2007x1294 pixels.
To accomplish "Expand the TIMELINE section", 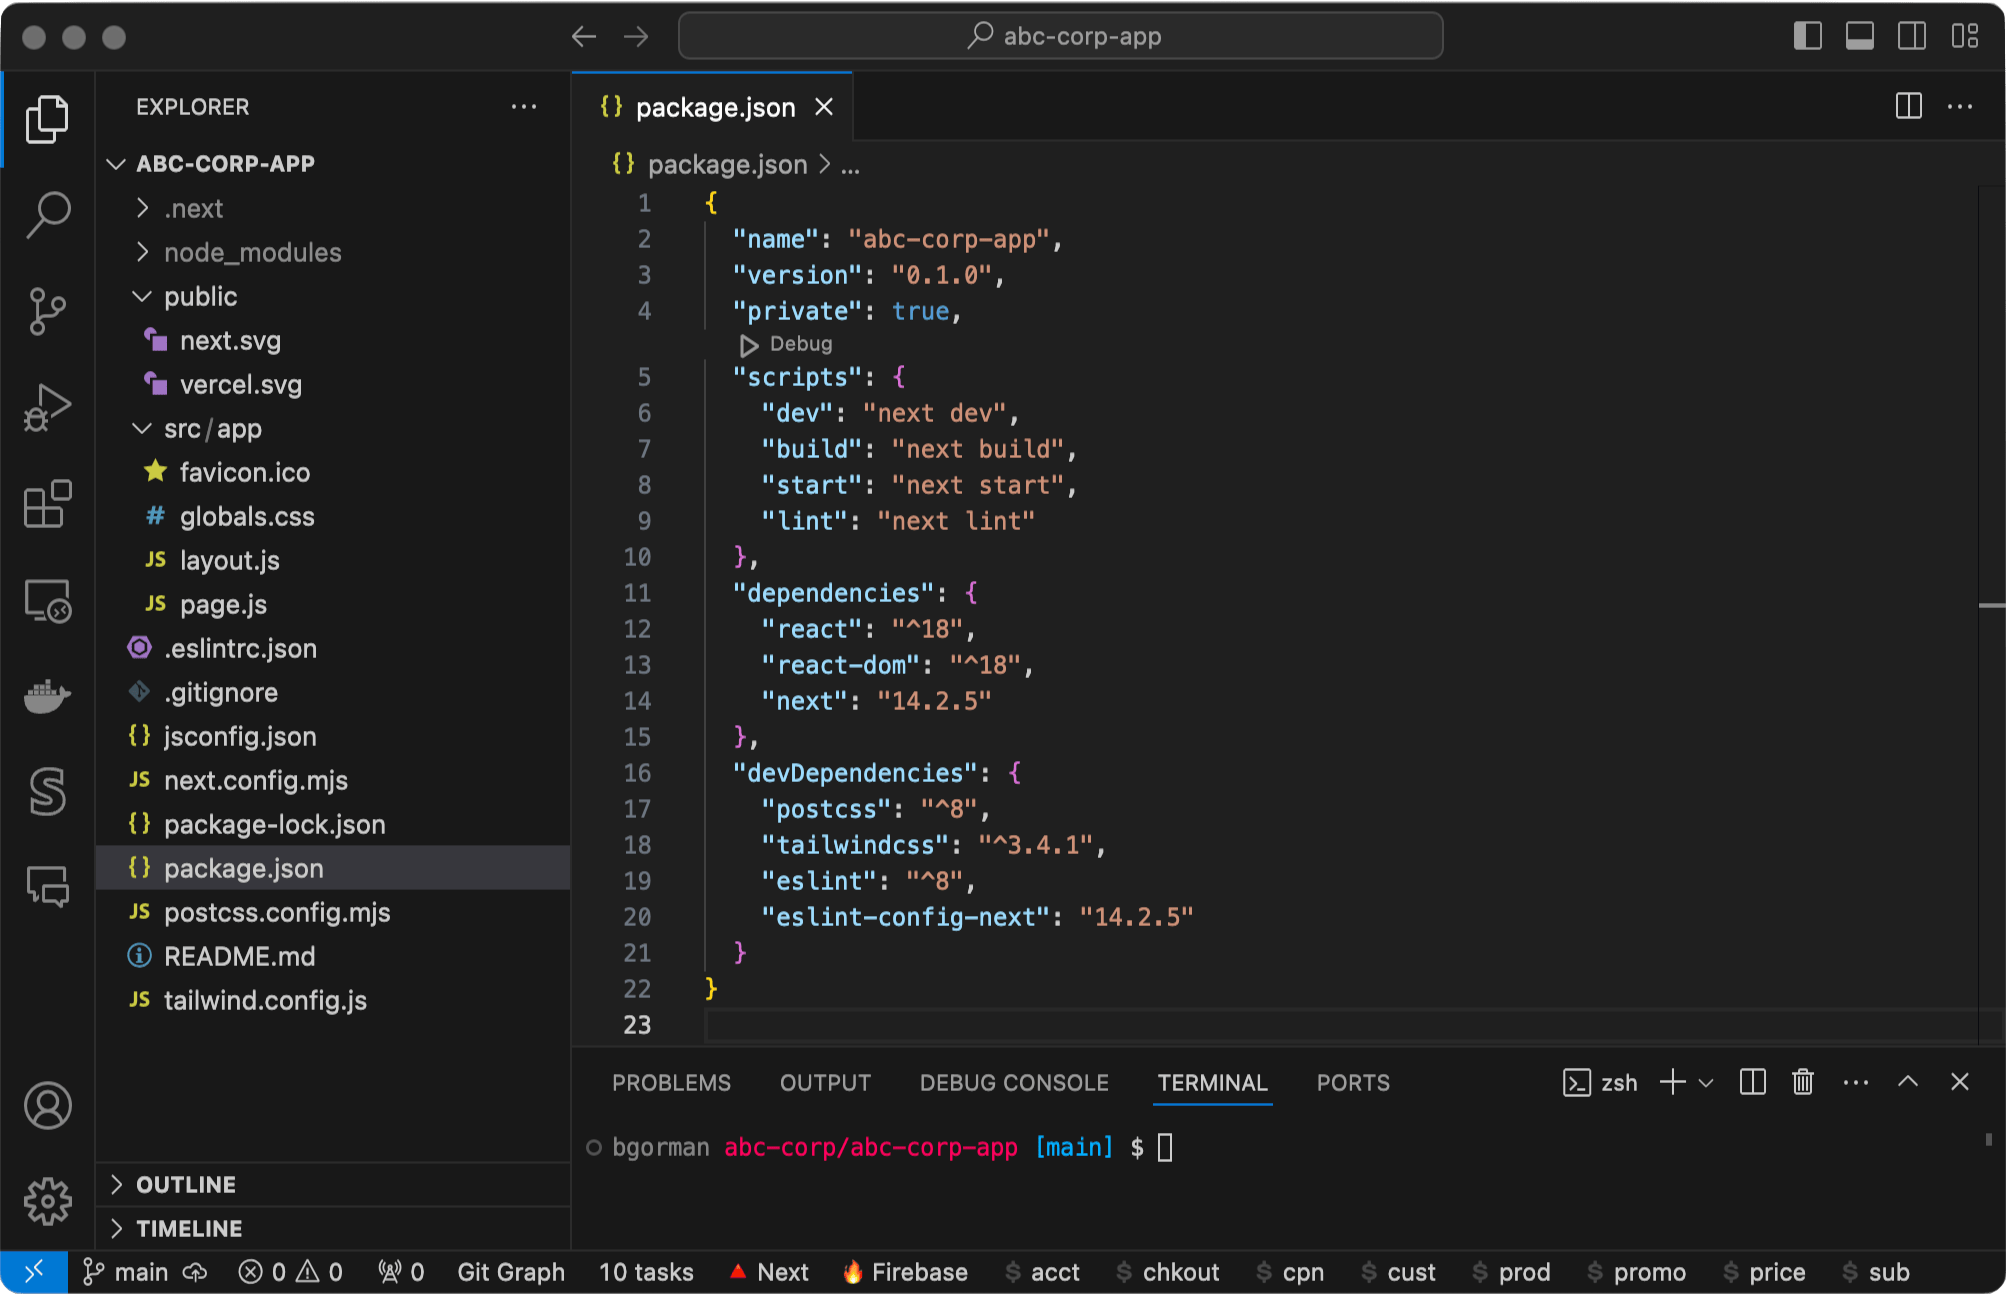I will 333,1228.
